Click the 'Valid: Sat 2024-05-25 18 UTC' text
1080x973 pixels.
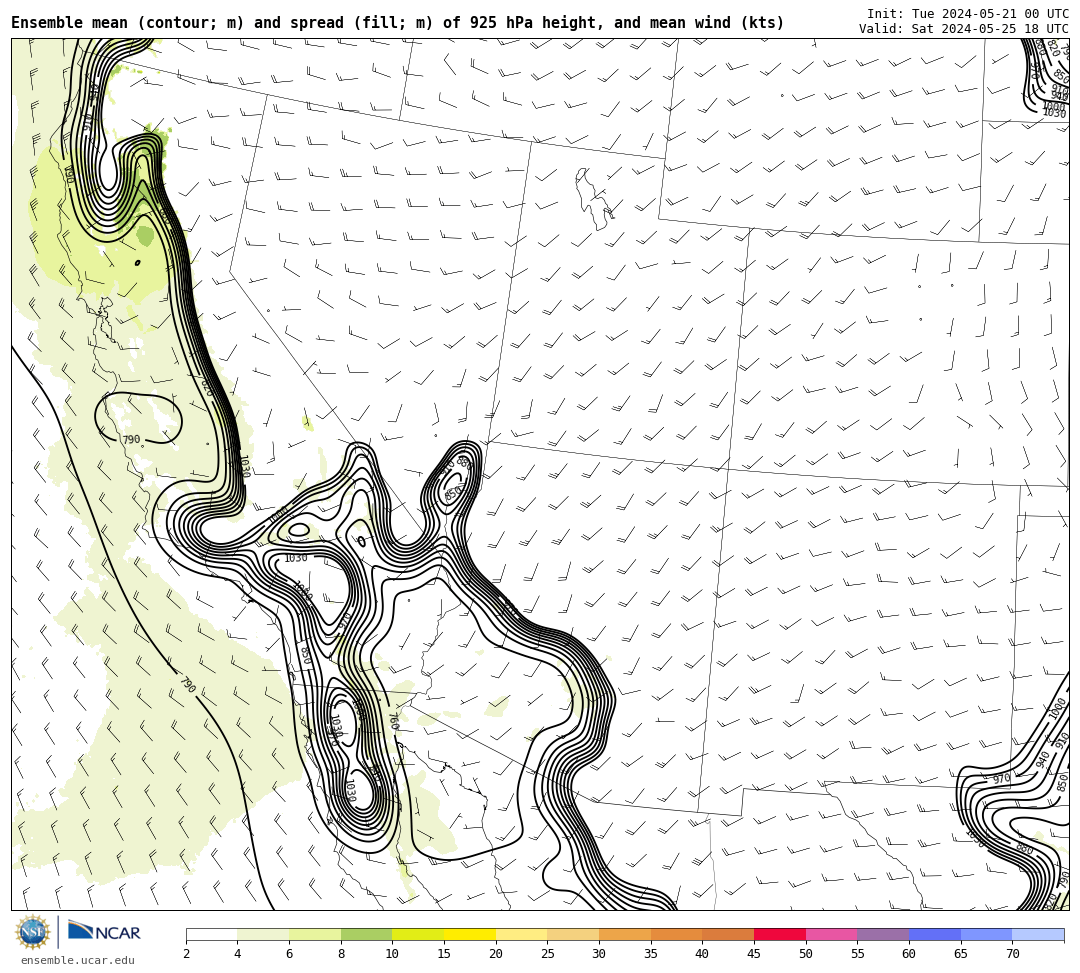(x=964, y=29)
